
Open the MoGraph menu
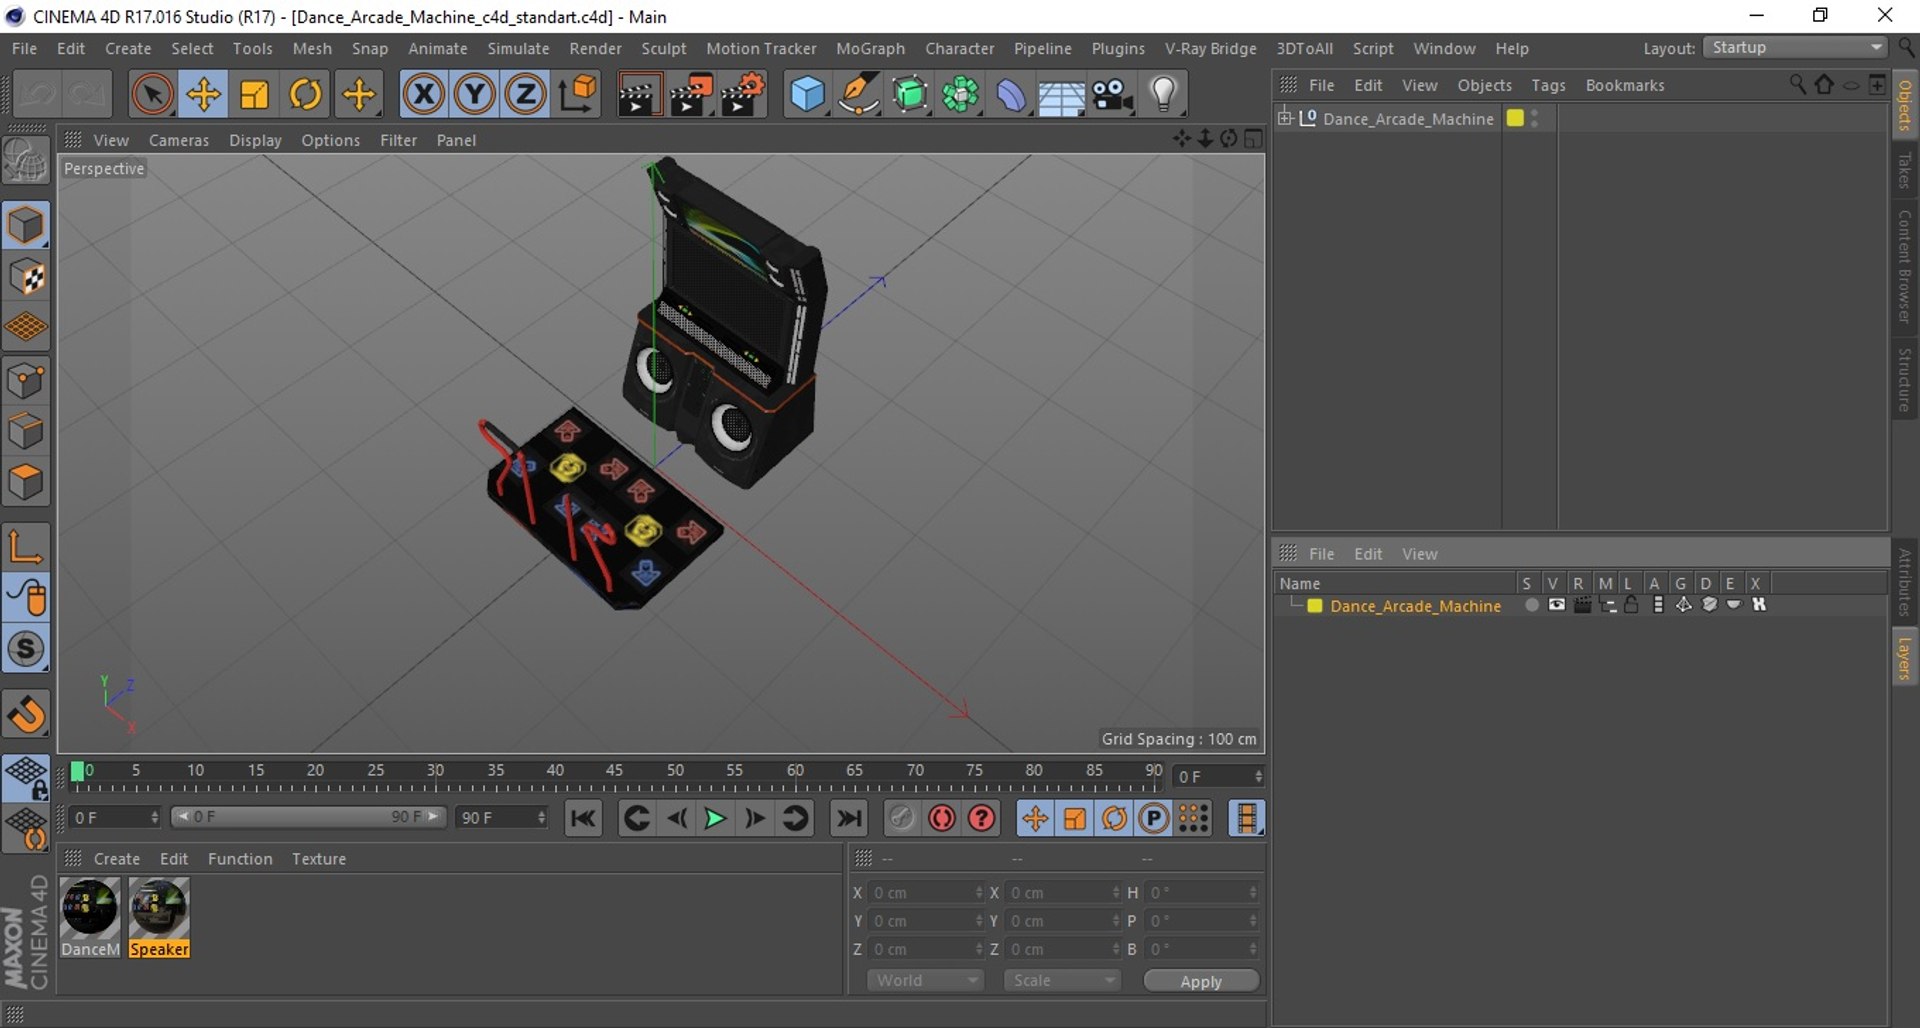(869, 48)
